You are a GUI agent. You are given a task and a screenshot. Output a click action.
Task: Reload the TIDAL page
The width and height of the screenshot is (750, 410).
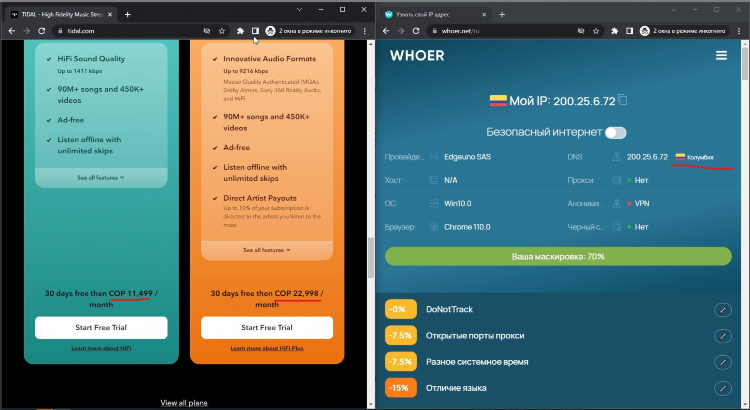point(42,31)
